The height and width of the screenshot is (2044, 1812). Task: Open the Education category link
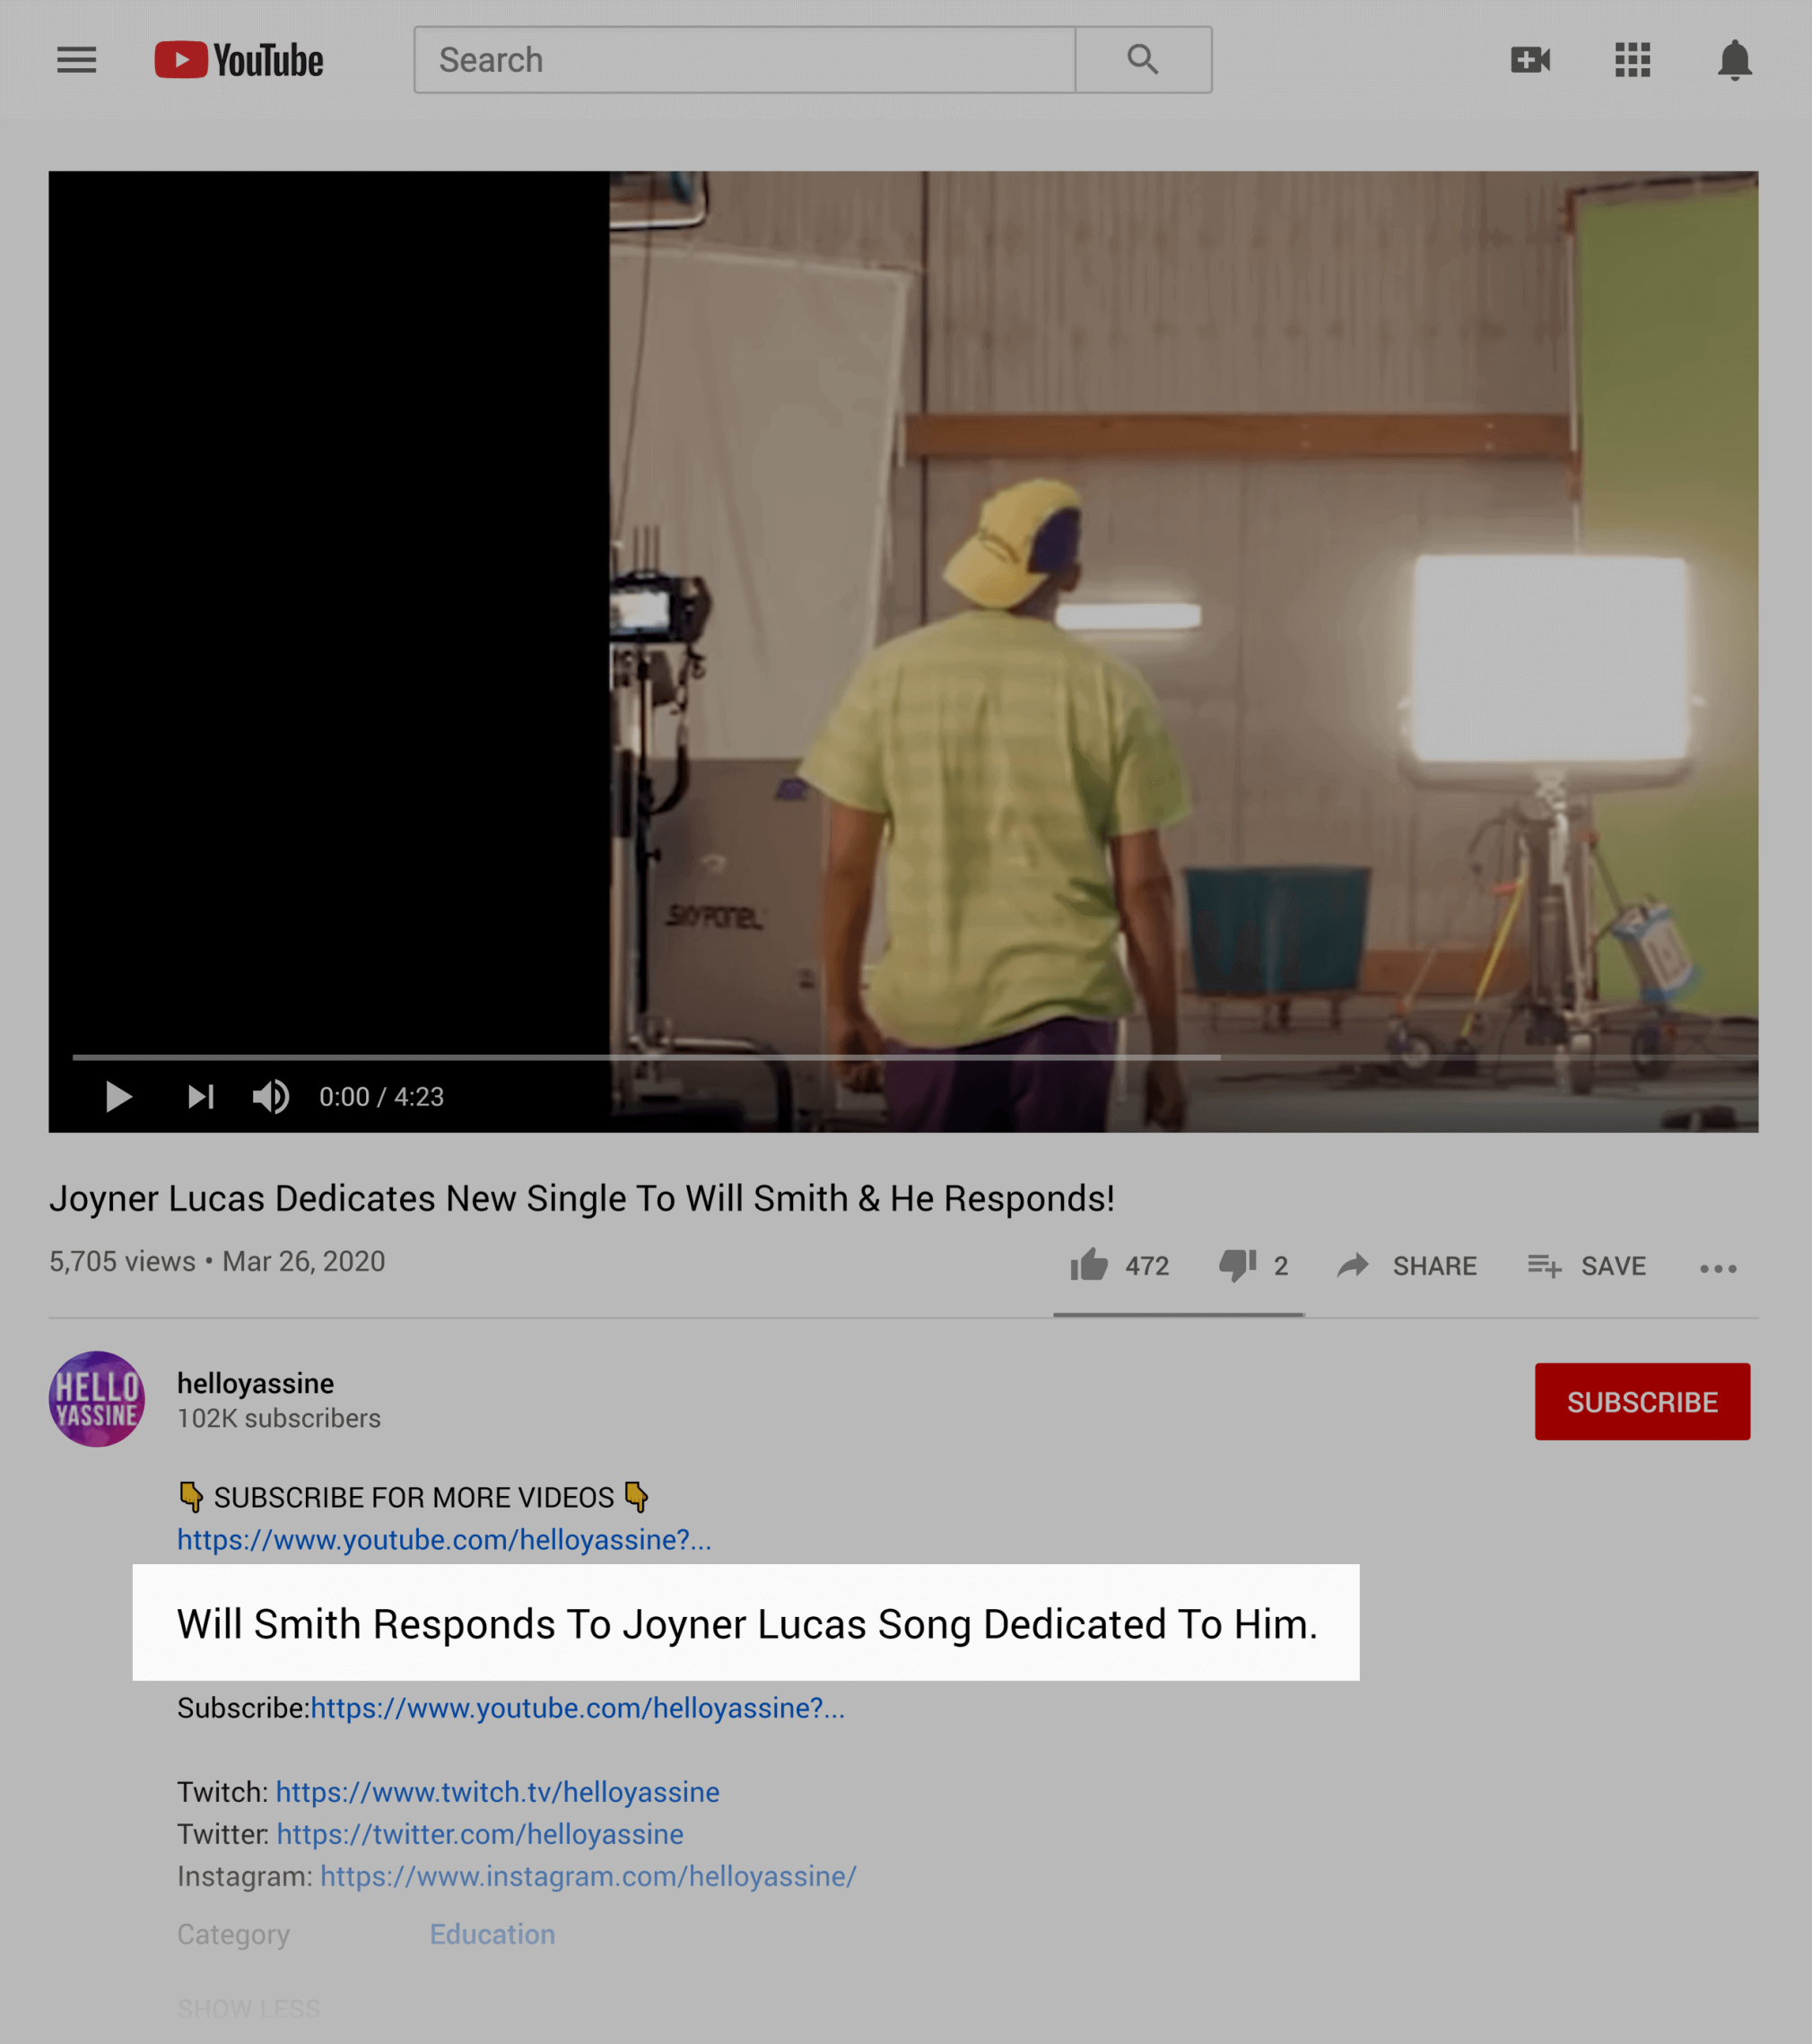(492, 1934)
